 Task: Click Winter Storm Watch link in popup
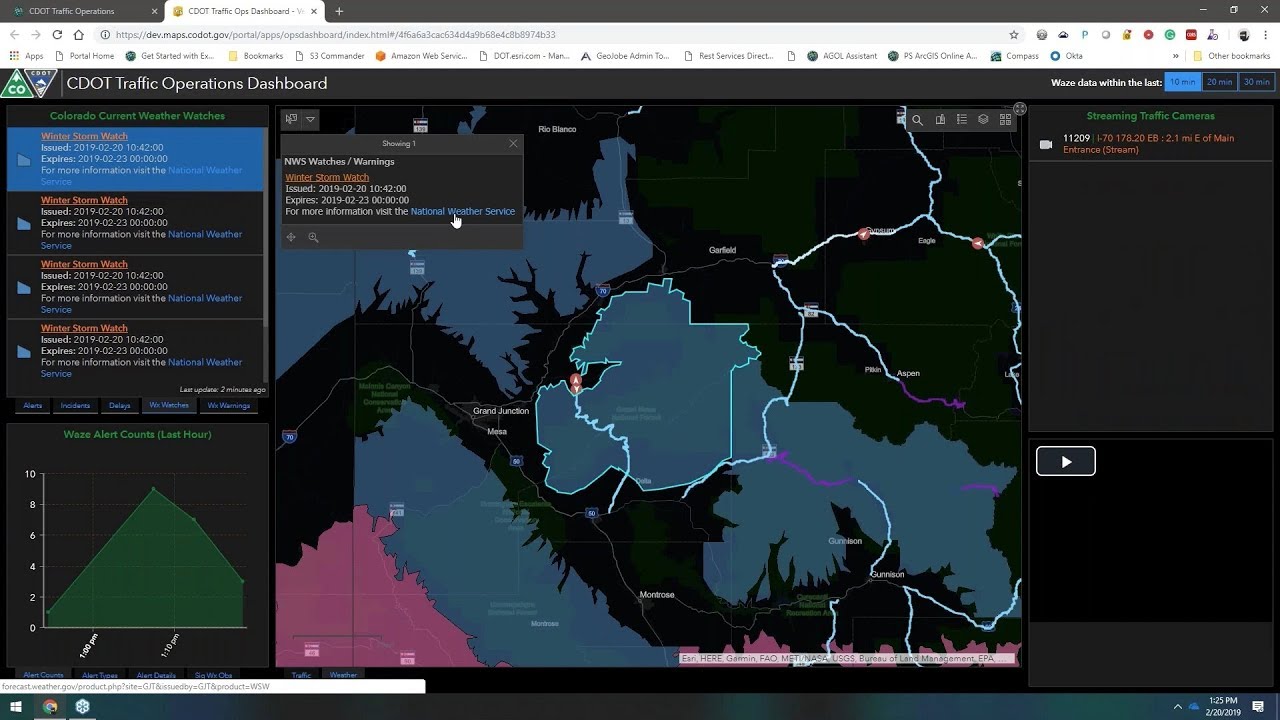[327, 178]
